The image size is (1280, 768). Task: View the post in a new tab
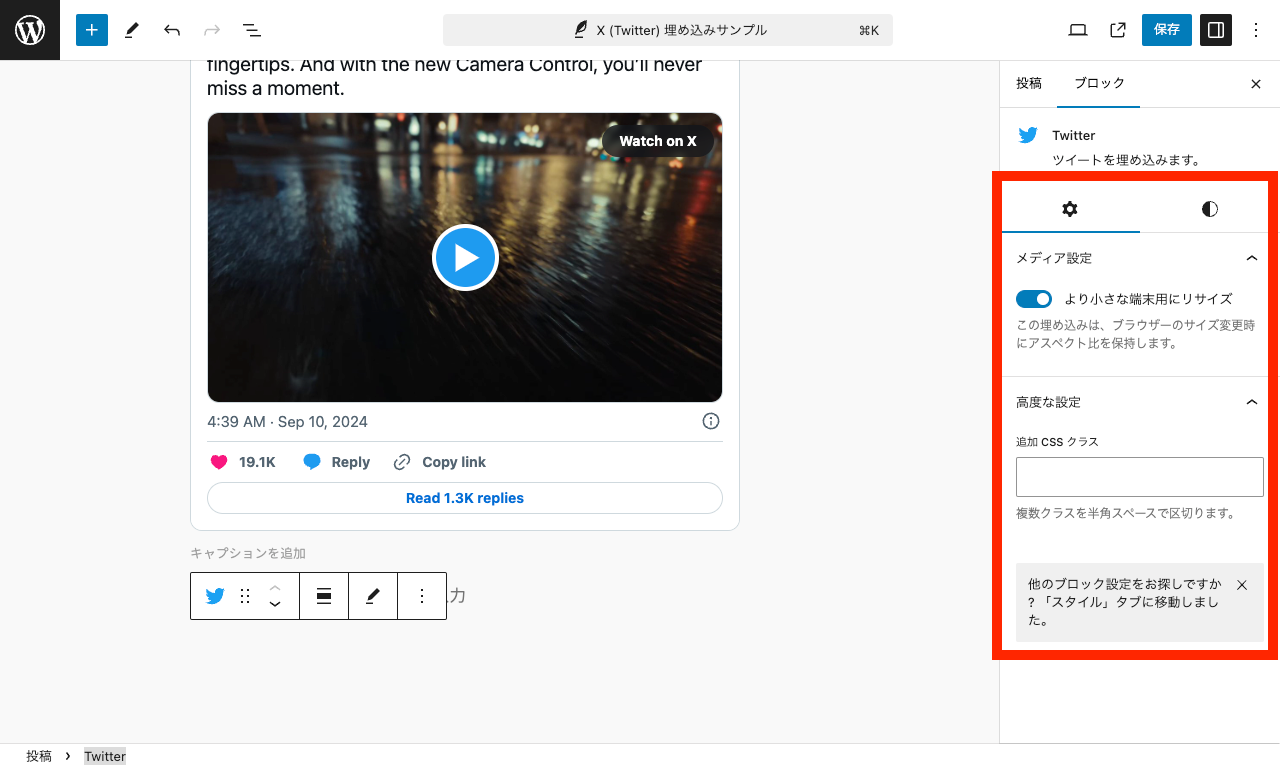click(x=1118, y=30)
